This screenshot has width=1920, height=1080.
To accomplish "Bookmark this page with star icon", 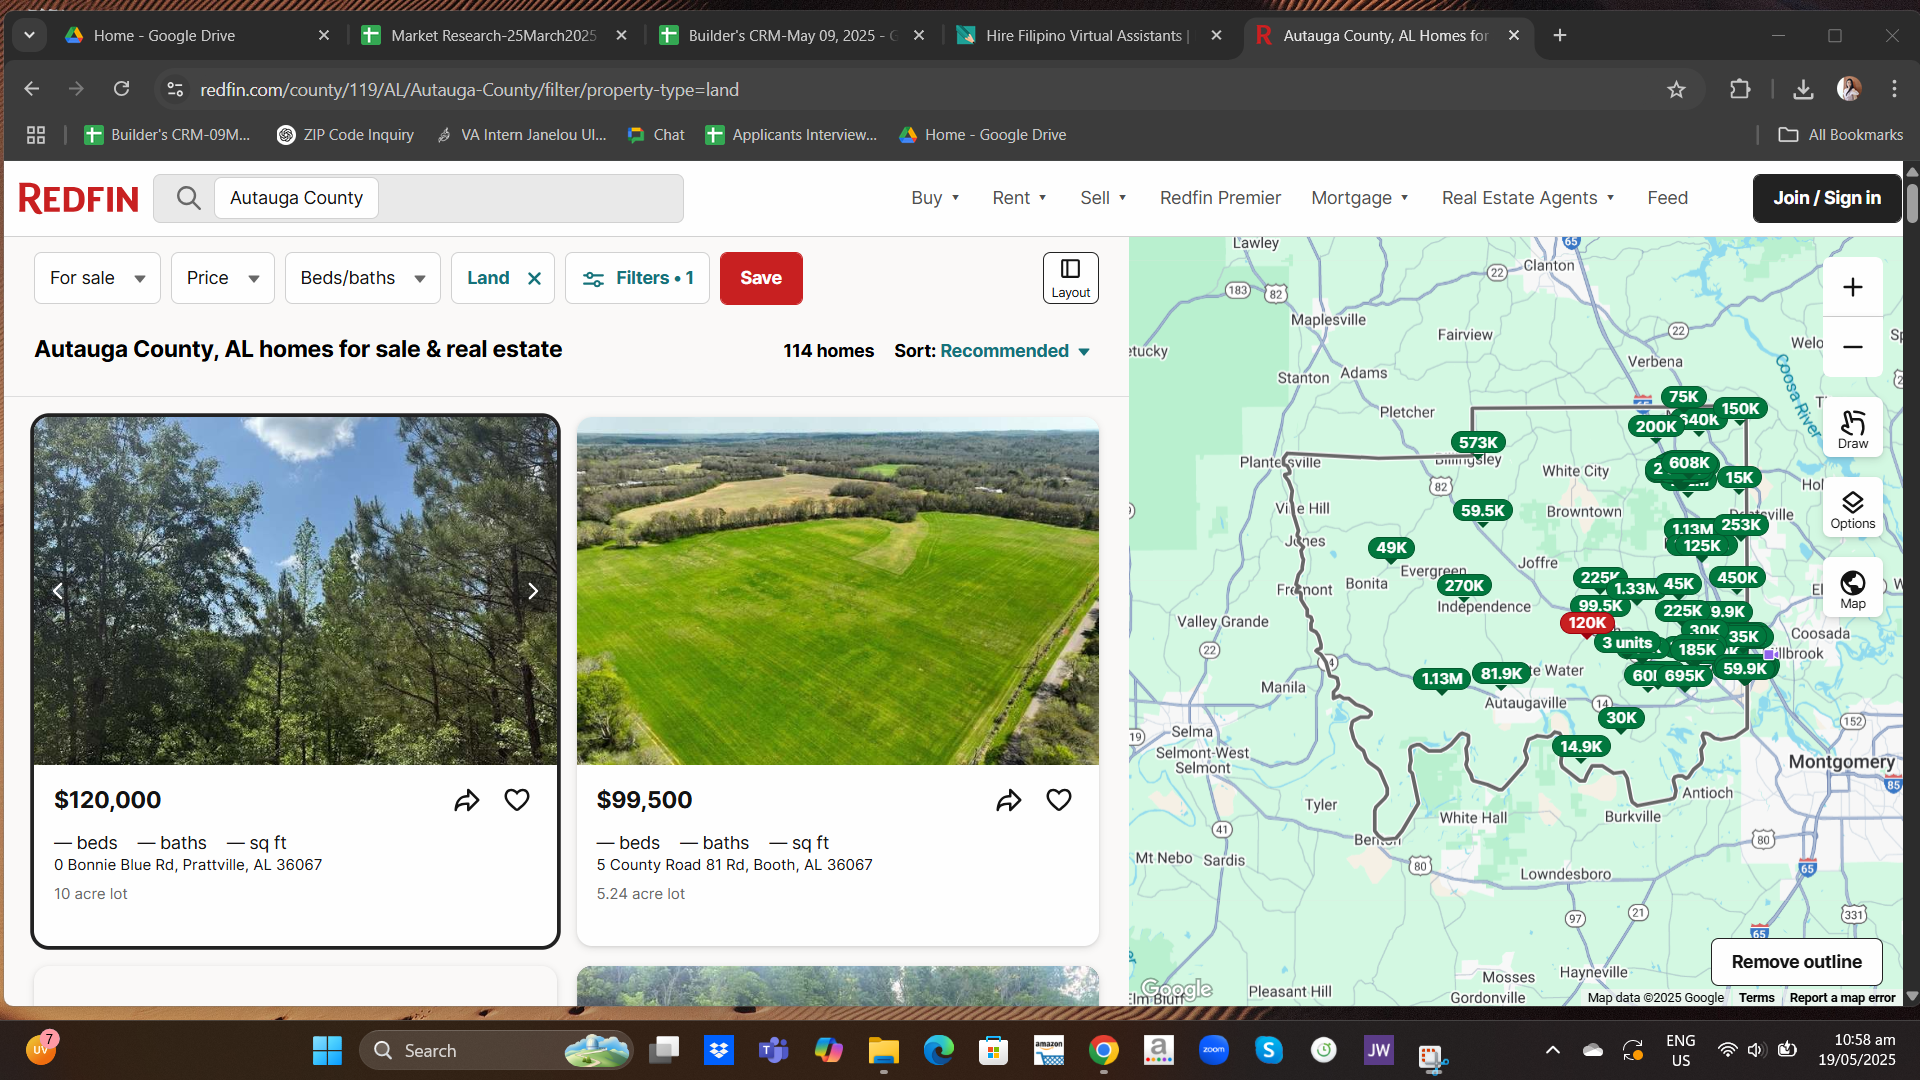I will (x=1676, y=90).
